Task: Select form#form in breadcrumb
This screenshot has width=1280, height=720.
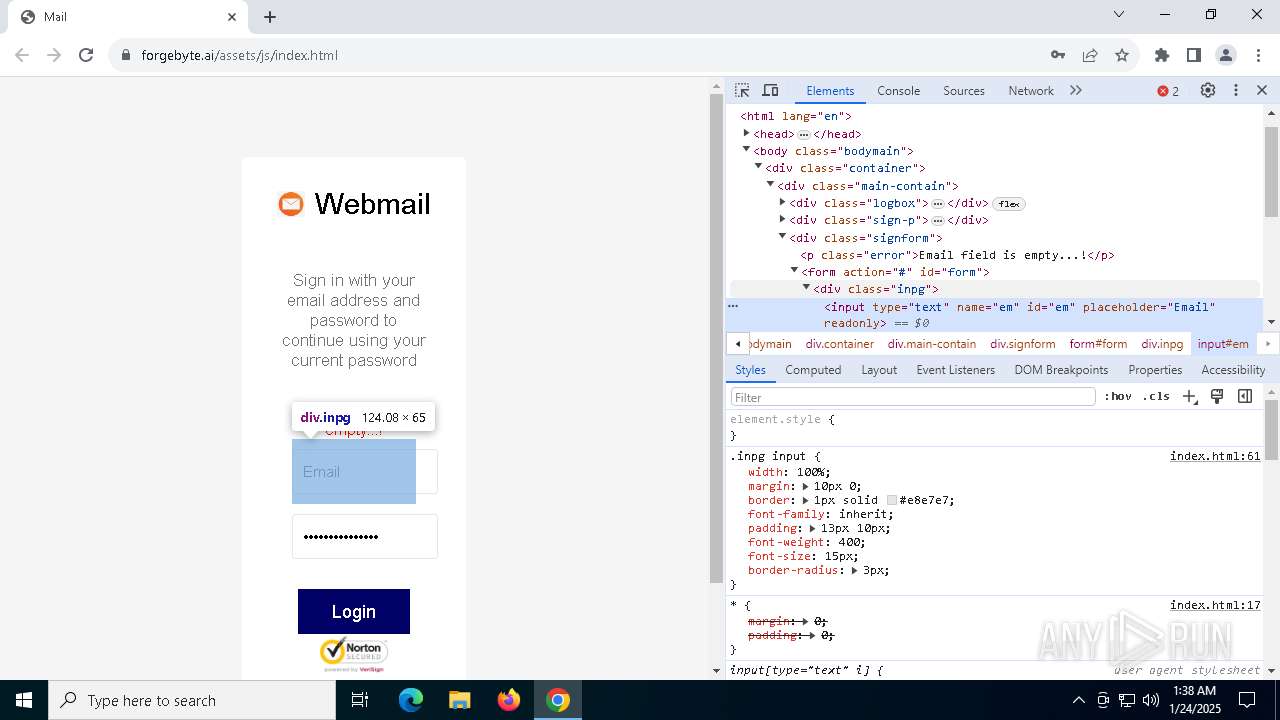Action: tap(1098, 344)
